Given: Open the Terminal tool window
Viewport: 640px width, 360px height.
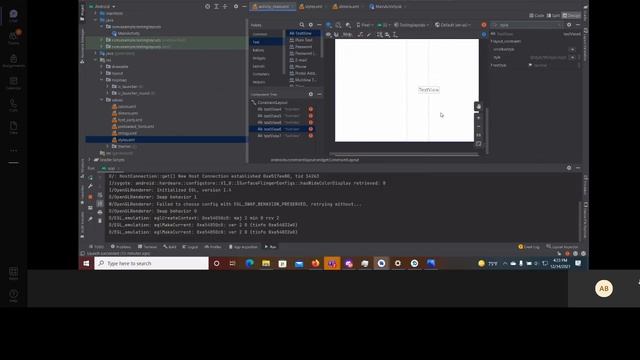Looking at the screenshot, I should point(147,247).
